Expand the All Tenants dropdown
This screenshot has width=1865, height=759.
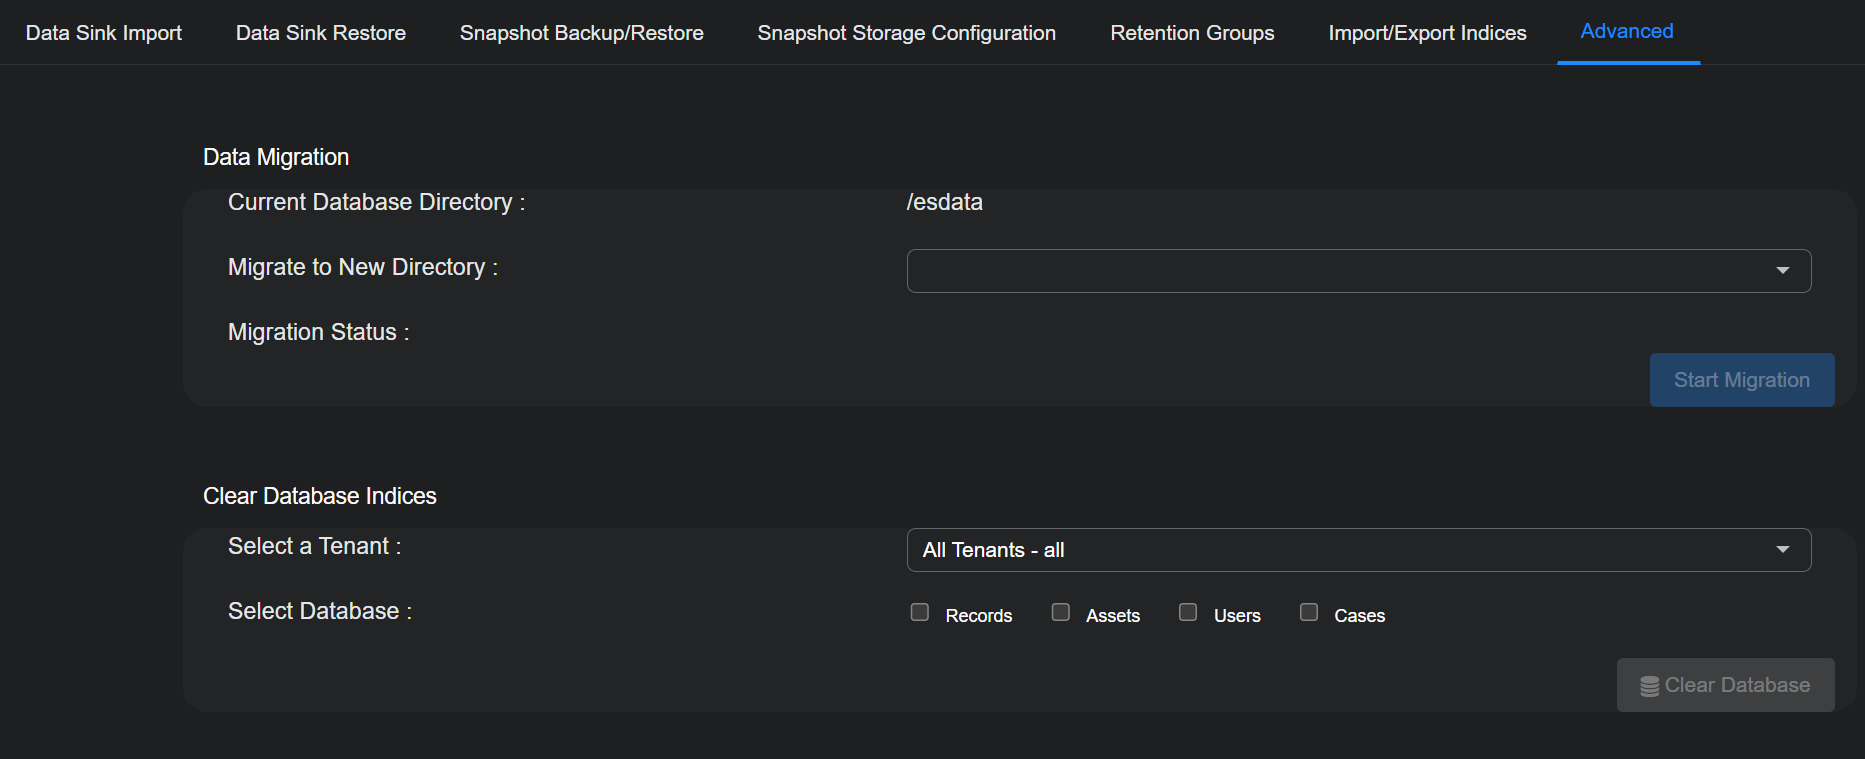pos(1358,550)
